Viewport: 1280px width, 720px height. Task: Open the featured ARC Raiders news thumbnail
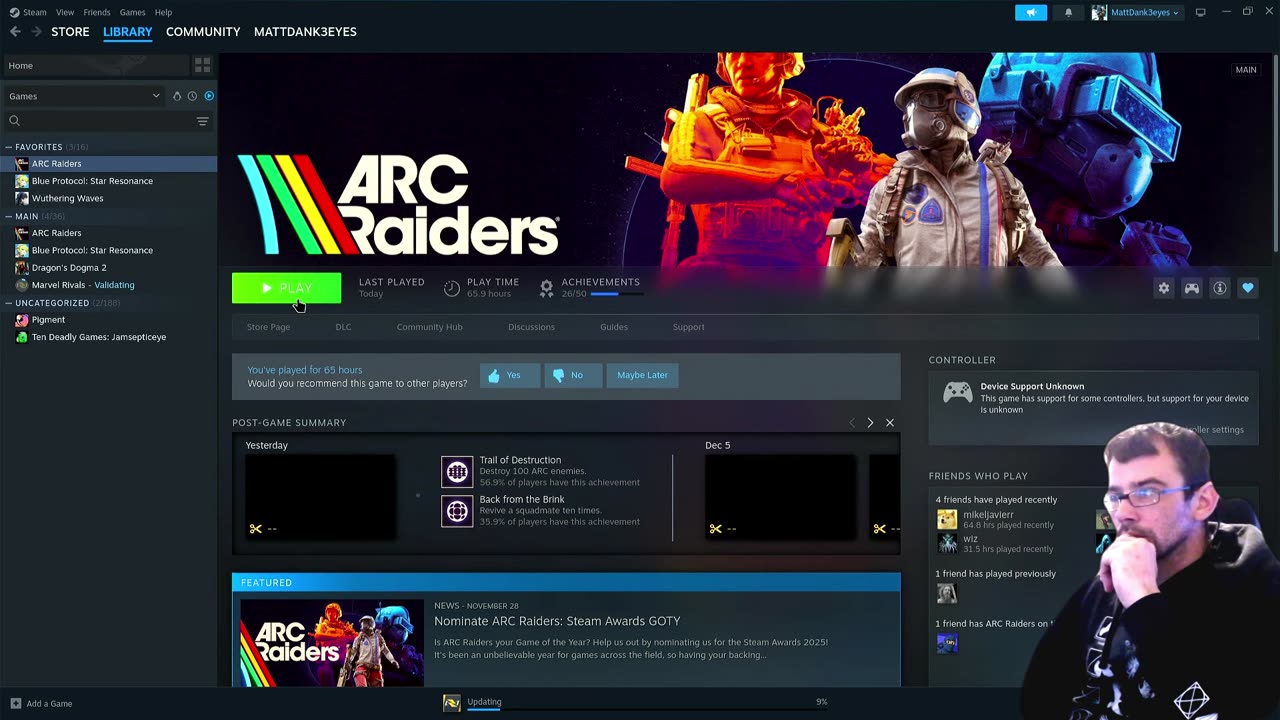coord(332,642)
